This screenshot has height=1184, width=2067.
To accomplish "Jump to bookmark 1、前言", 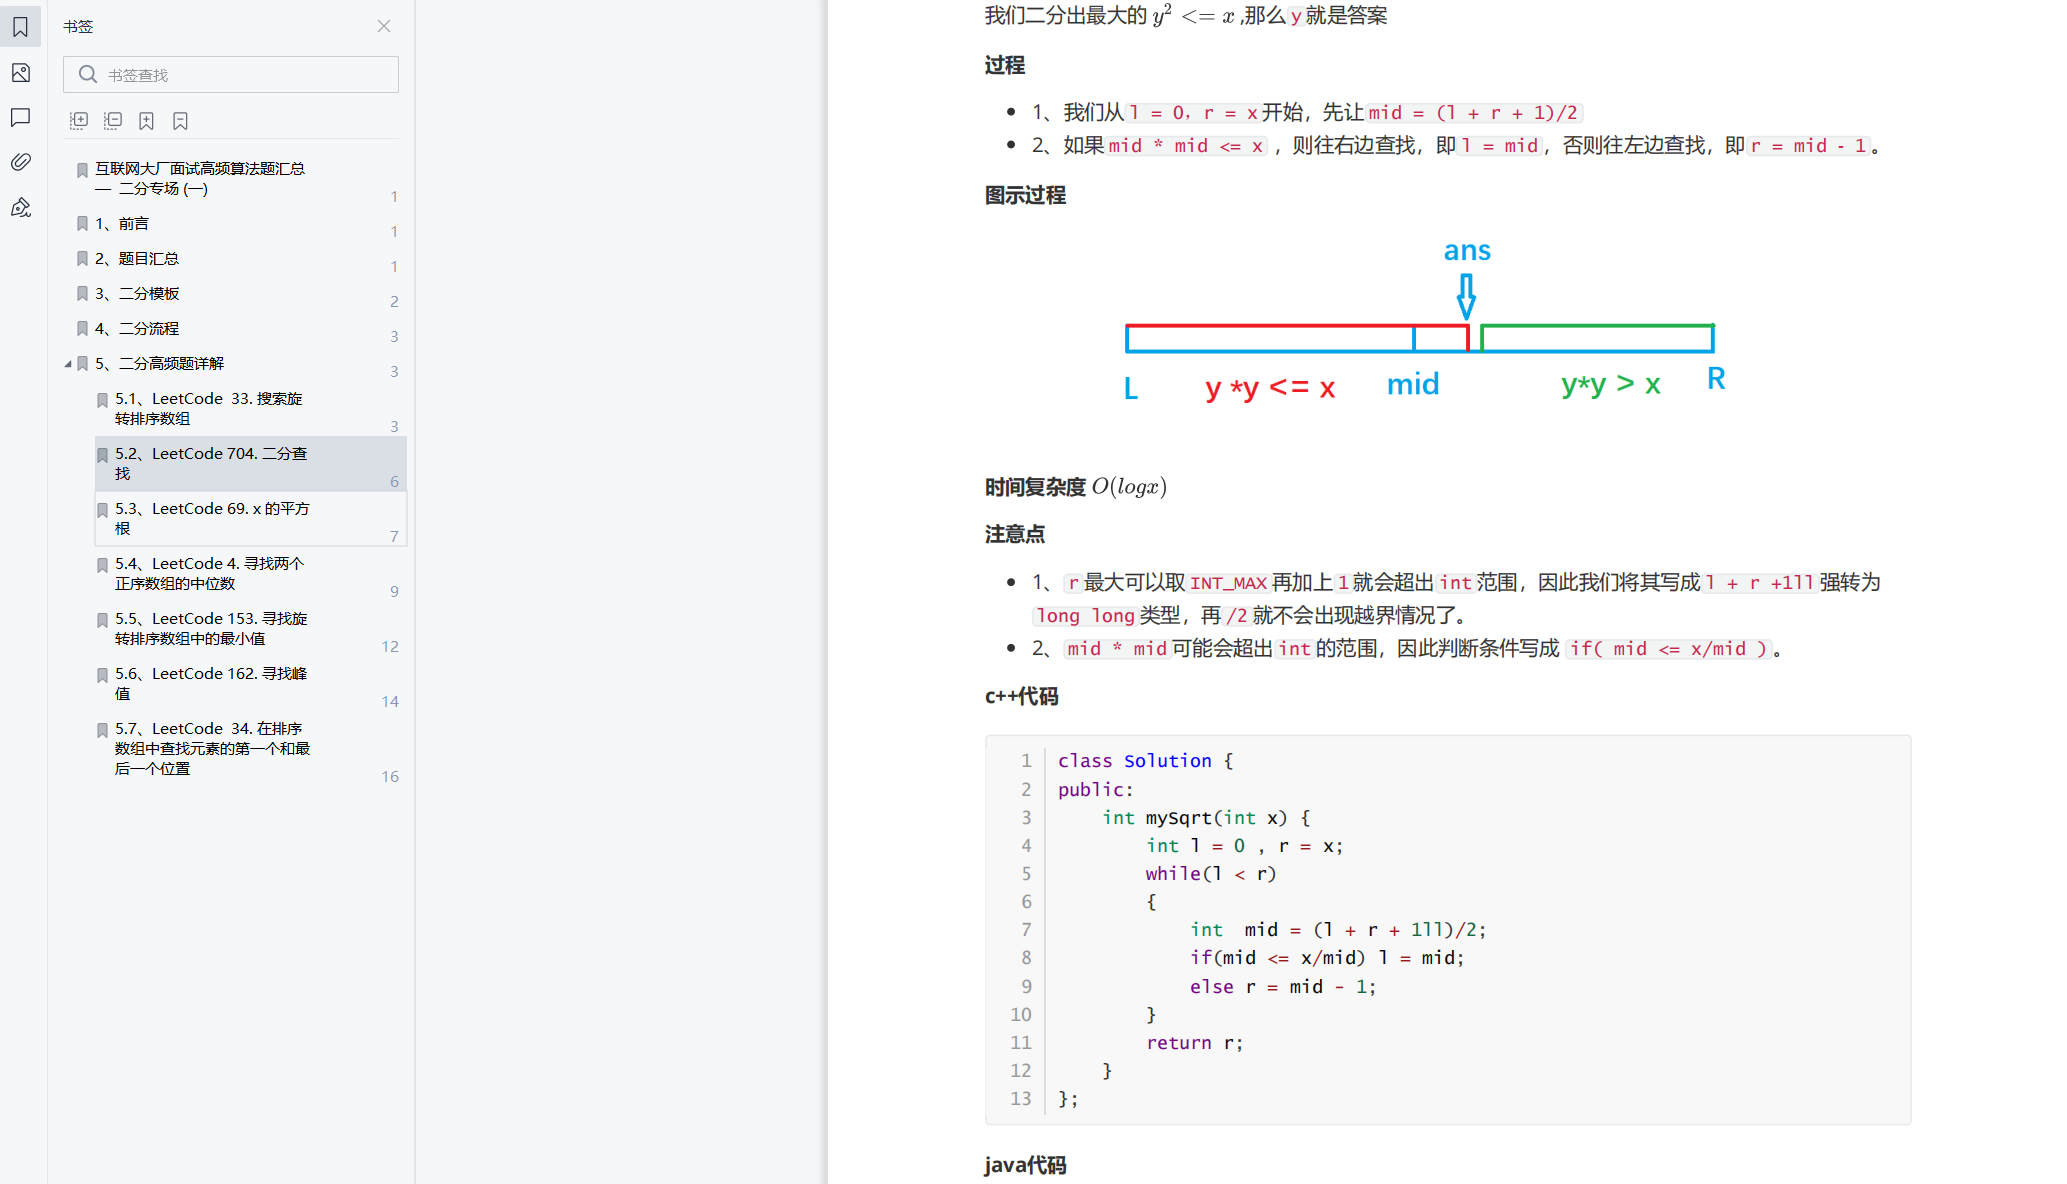I will point(122,223).
